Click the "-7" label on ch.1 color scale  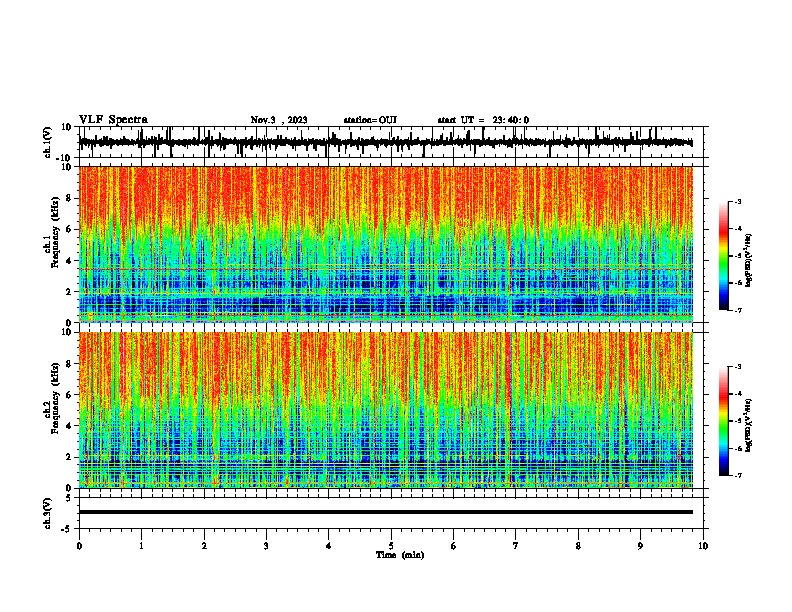click(x=738, y=310)
